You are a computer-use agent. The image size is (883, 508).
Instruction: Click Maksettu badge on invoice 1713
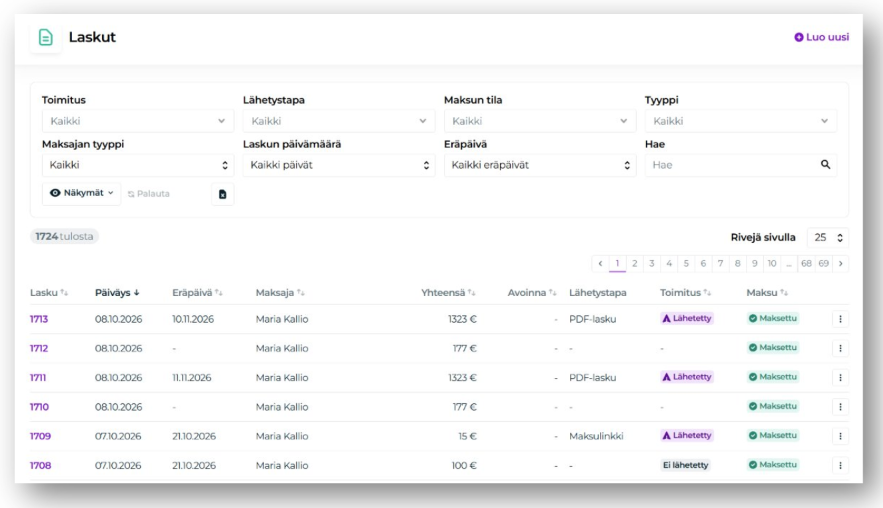773,319
